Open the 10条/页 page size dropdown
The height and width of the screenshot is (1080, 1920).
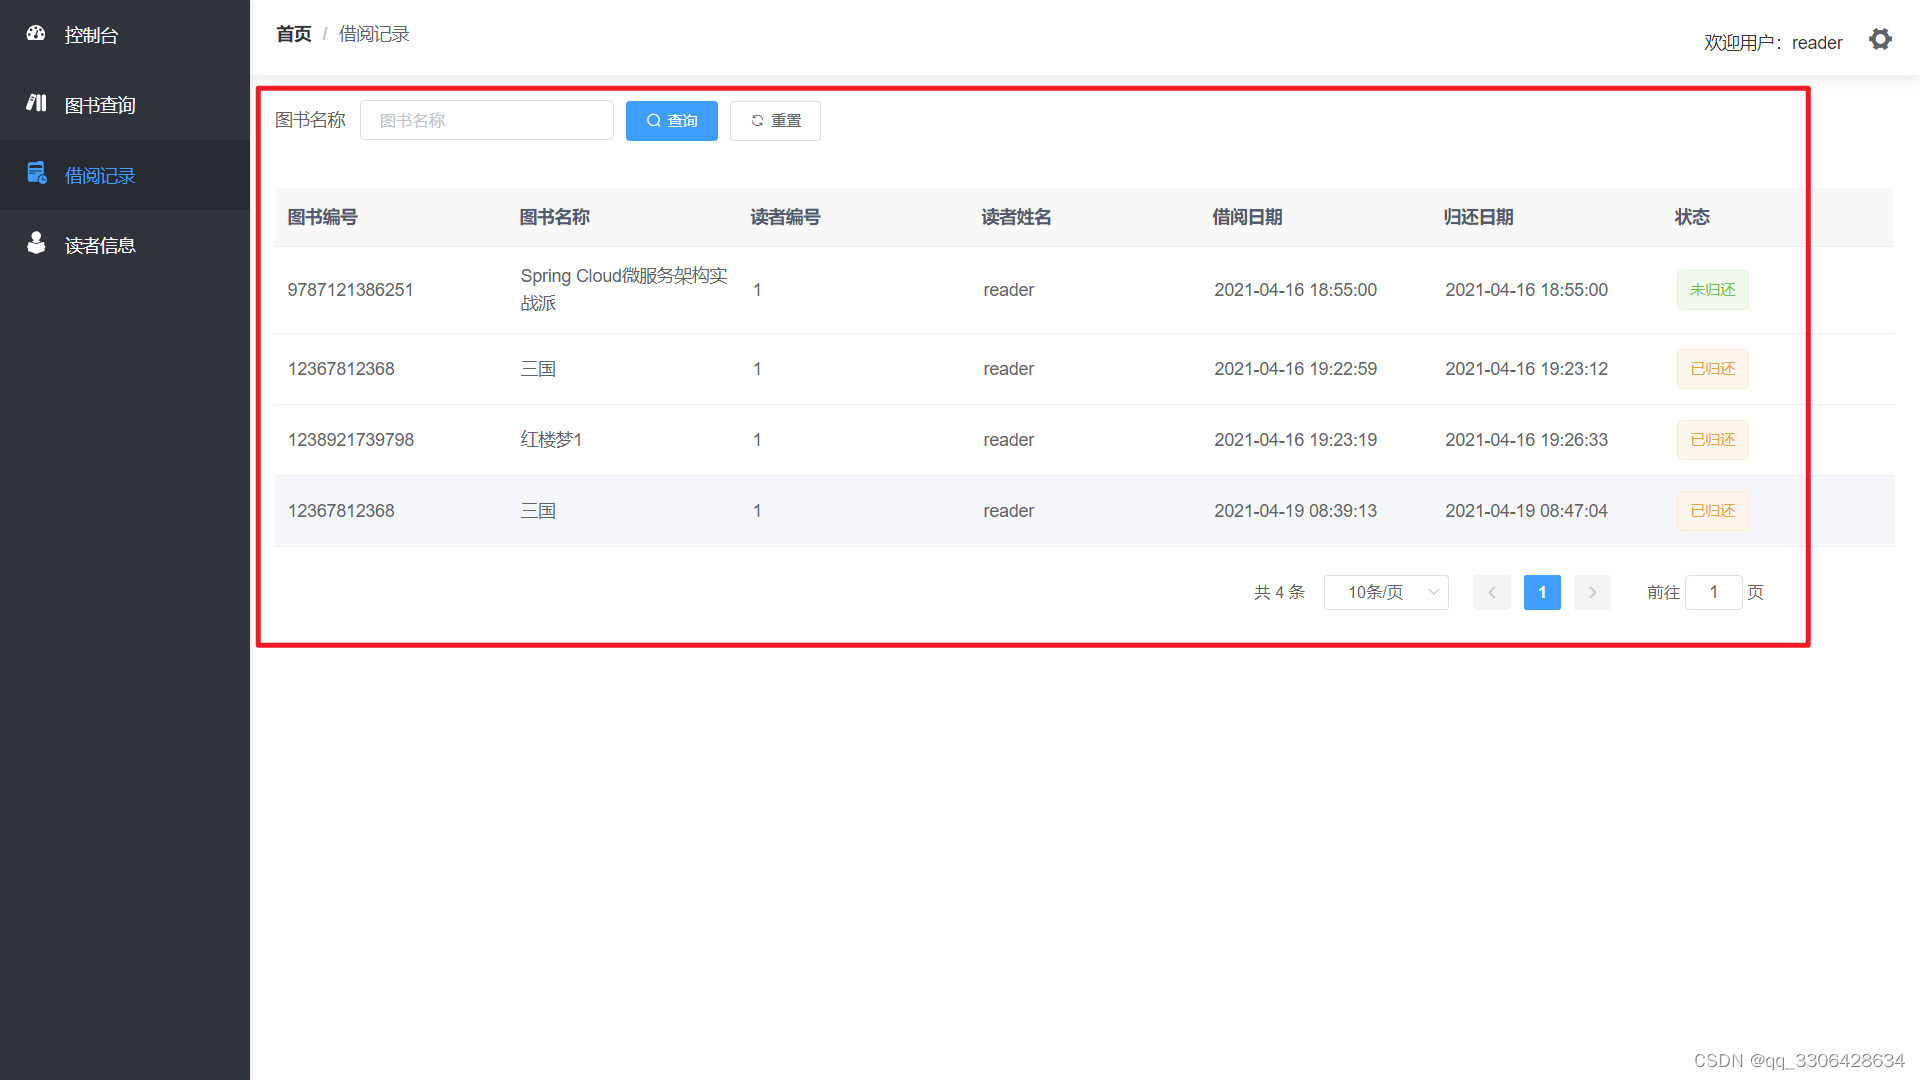point(1386,592)
